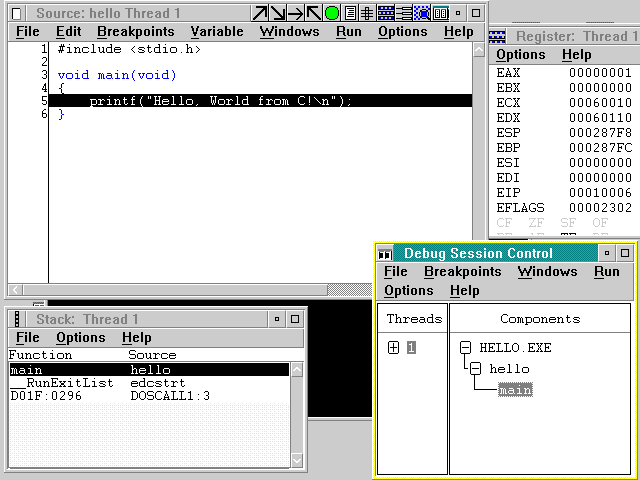Viewport: 640px width, 480px height.
Task: Click the blue circle dotted icon in toolbar
Action: coord(422,13)
